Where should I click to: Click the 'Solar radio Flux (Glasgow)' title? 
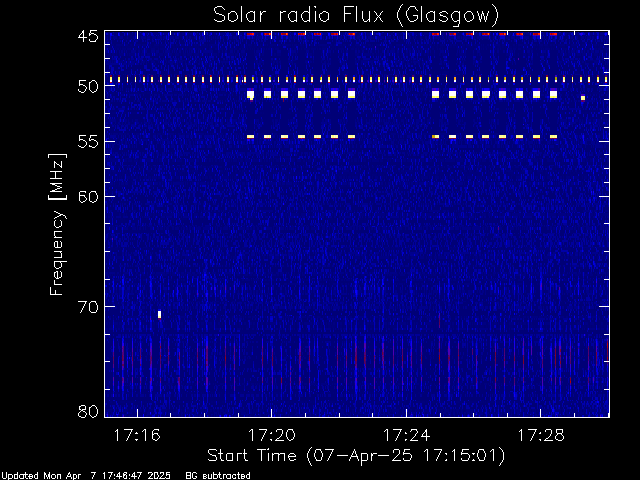tap(356, 15)
